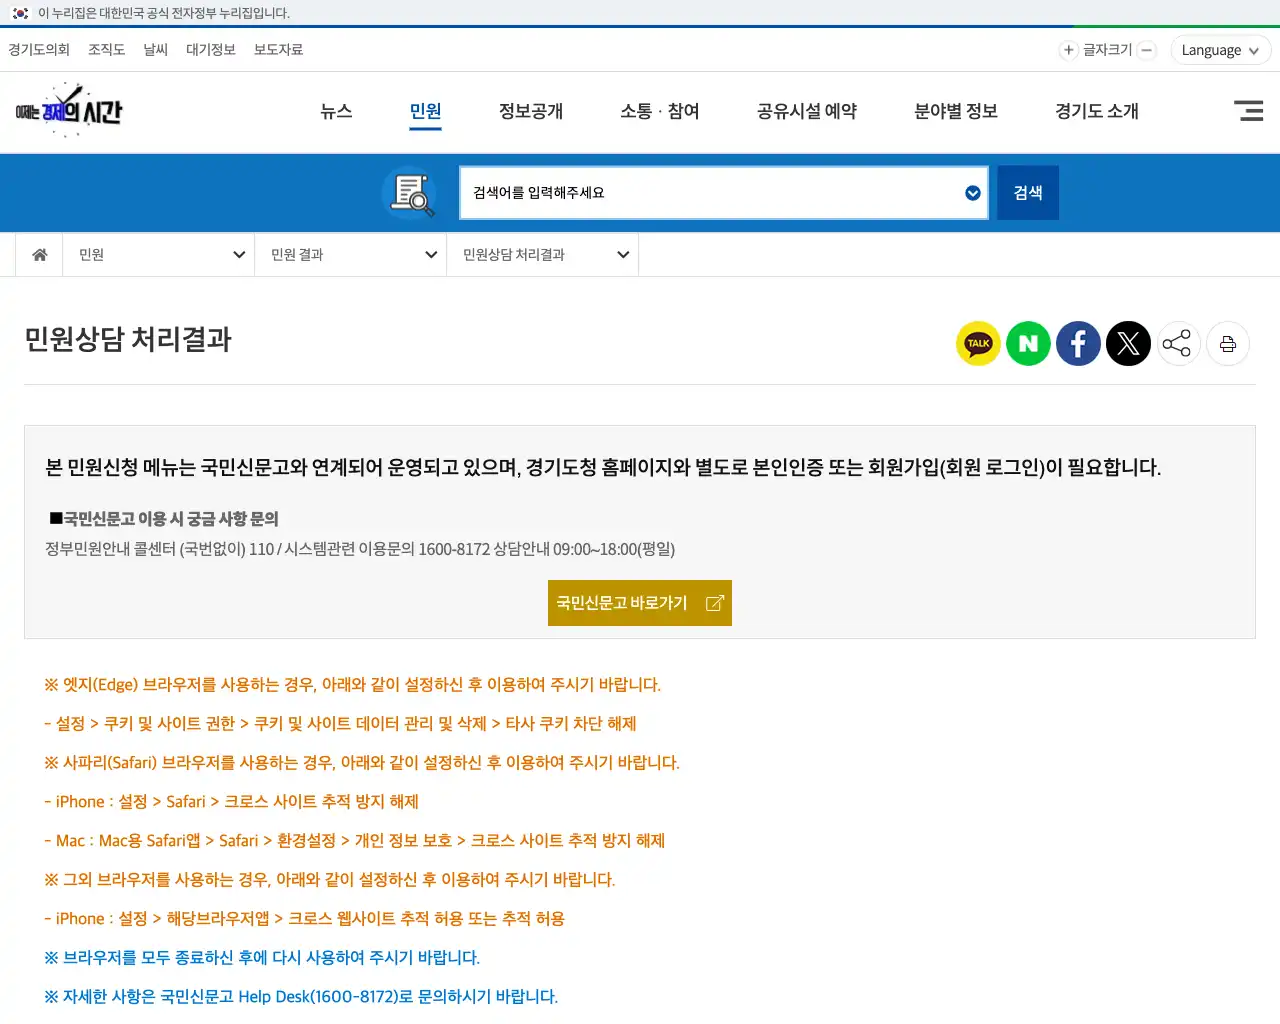
Task: Share page on Facebook icon
Action: (x=1078, y=344)
